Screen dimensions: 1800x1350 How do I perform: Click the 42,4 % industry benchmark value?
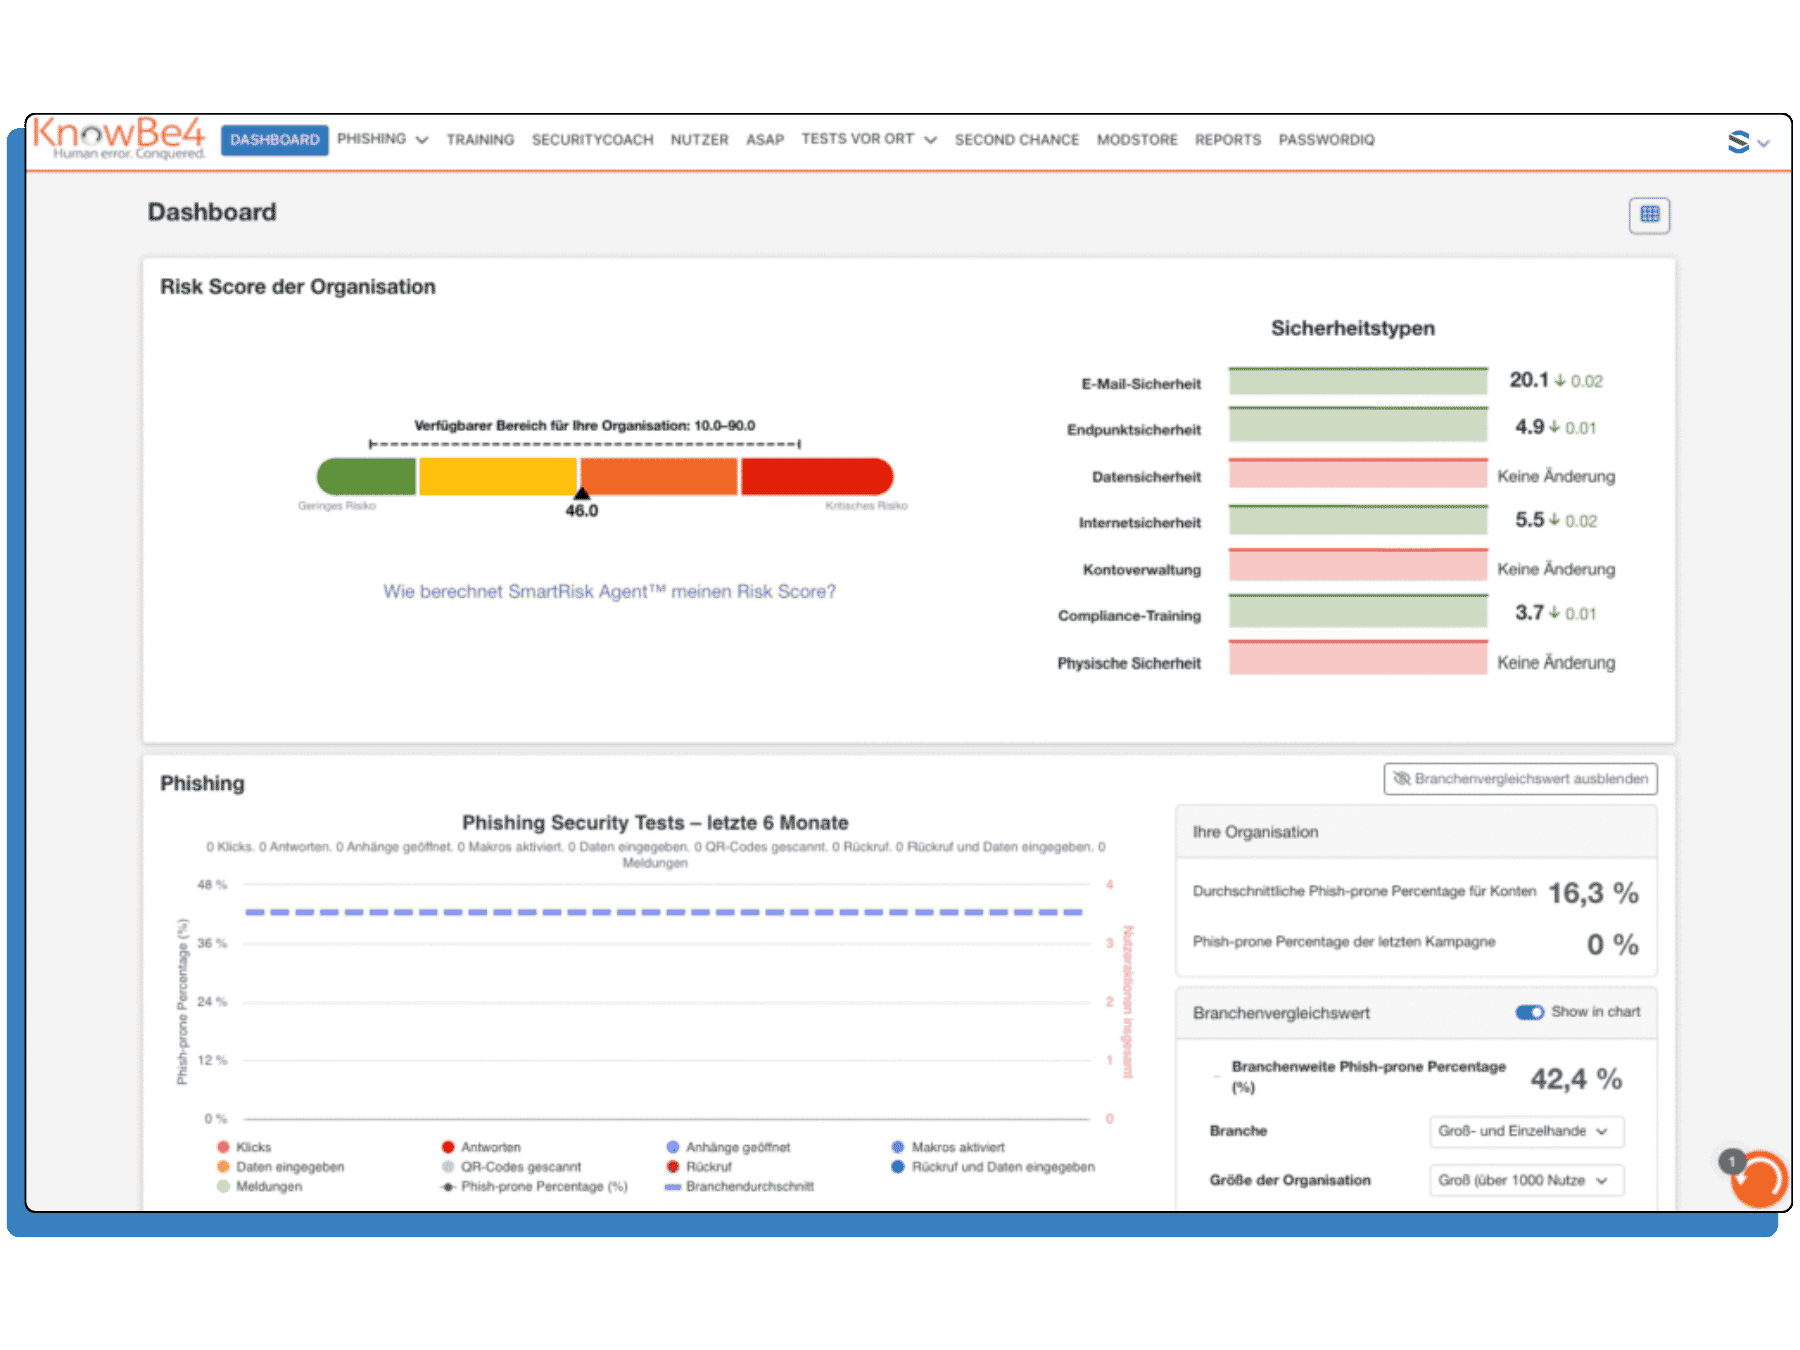[x=1576, y=1079]
